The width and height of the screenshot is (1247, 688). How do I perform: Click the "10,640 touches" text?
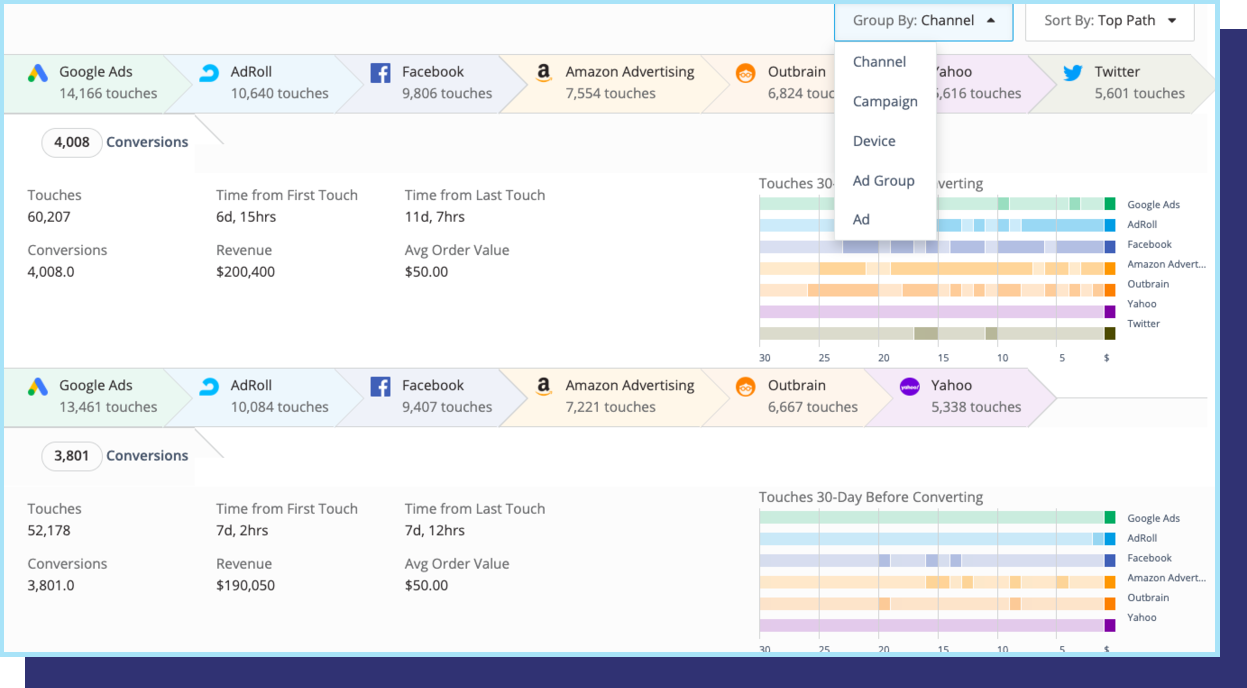point(280,94)
